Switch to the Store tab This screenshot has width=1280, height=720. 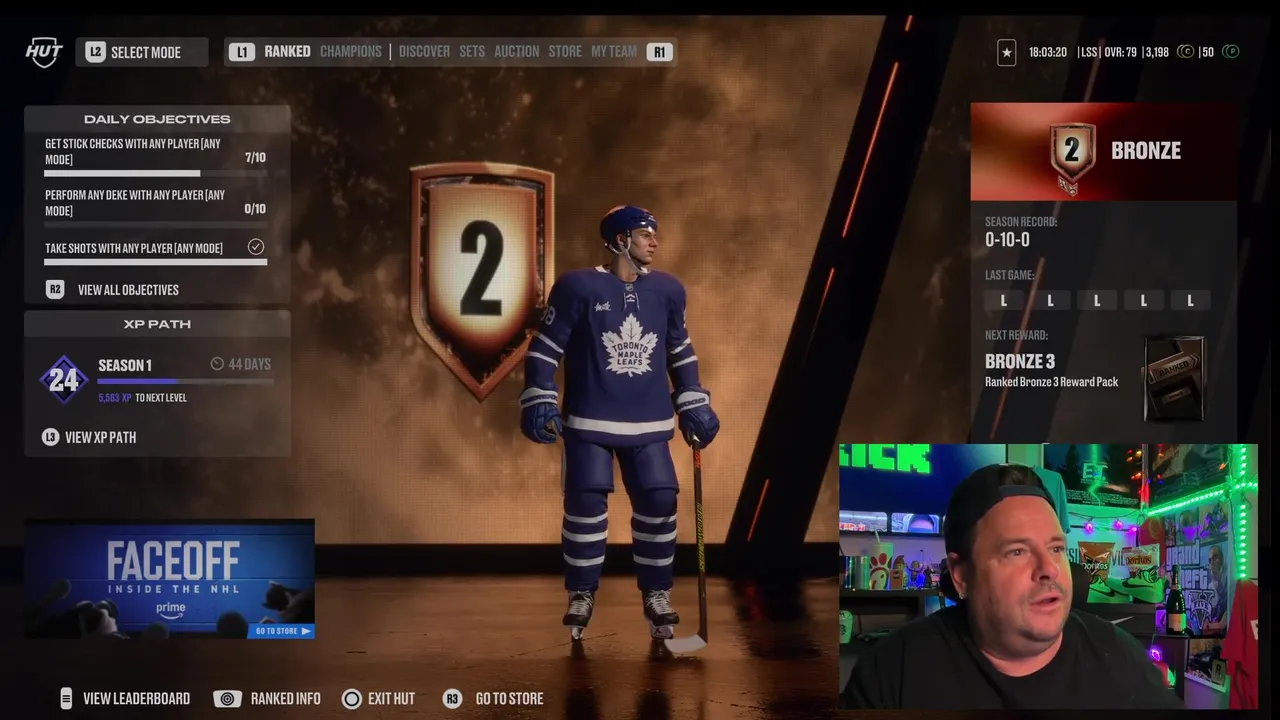(565, 51)
